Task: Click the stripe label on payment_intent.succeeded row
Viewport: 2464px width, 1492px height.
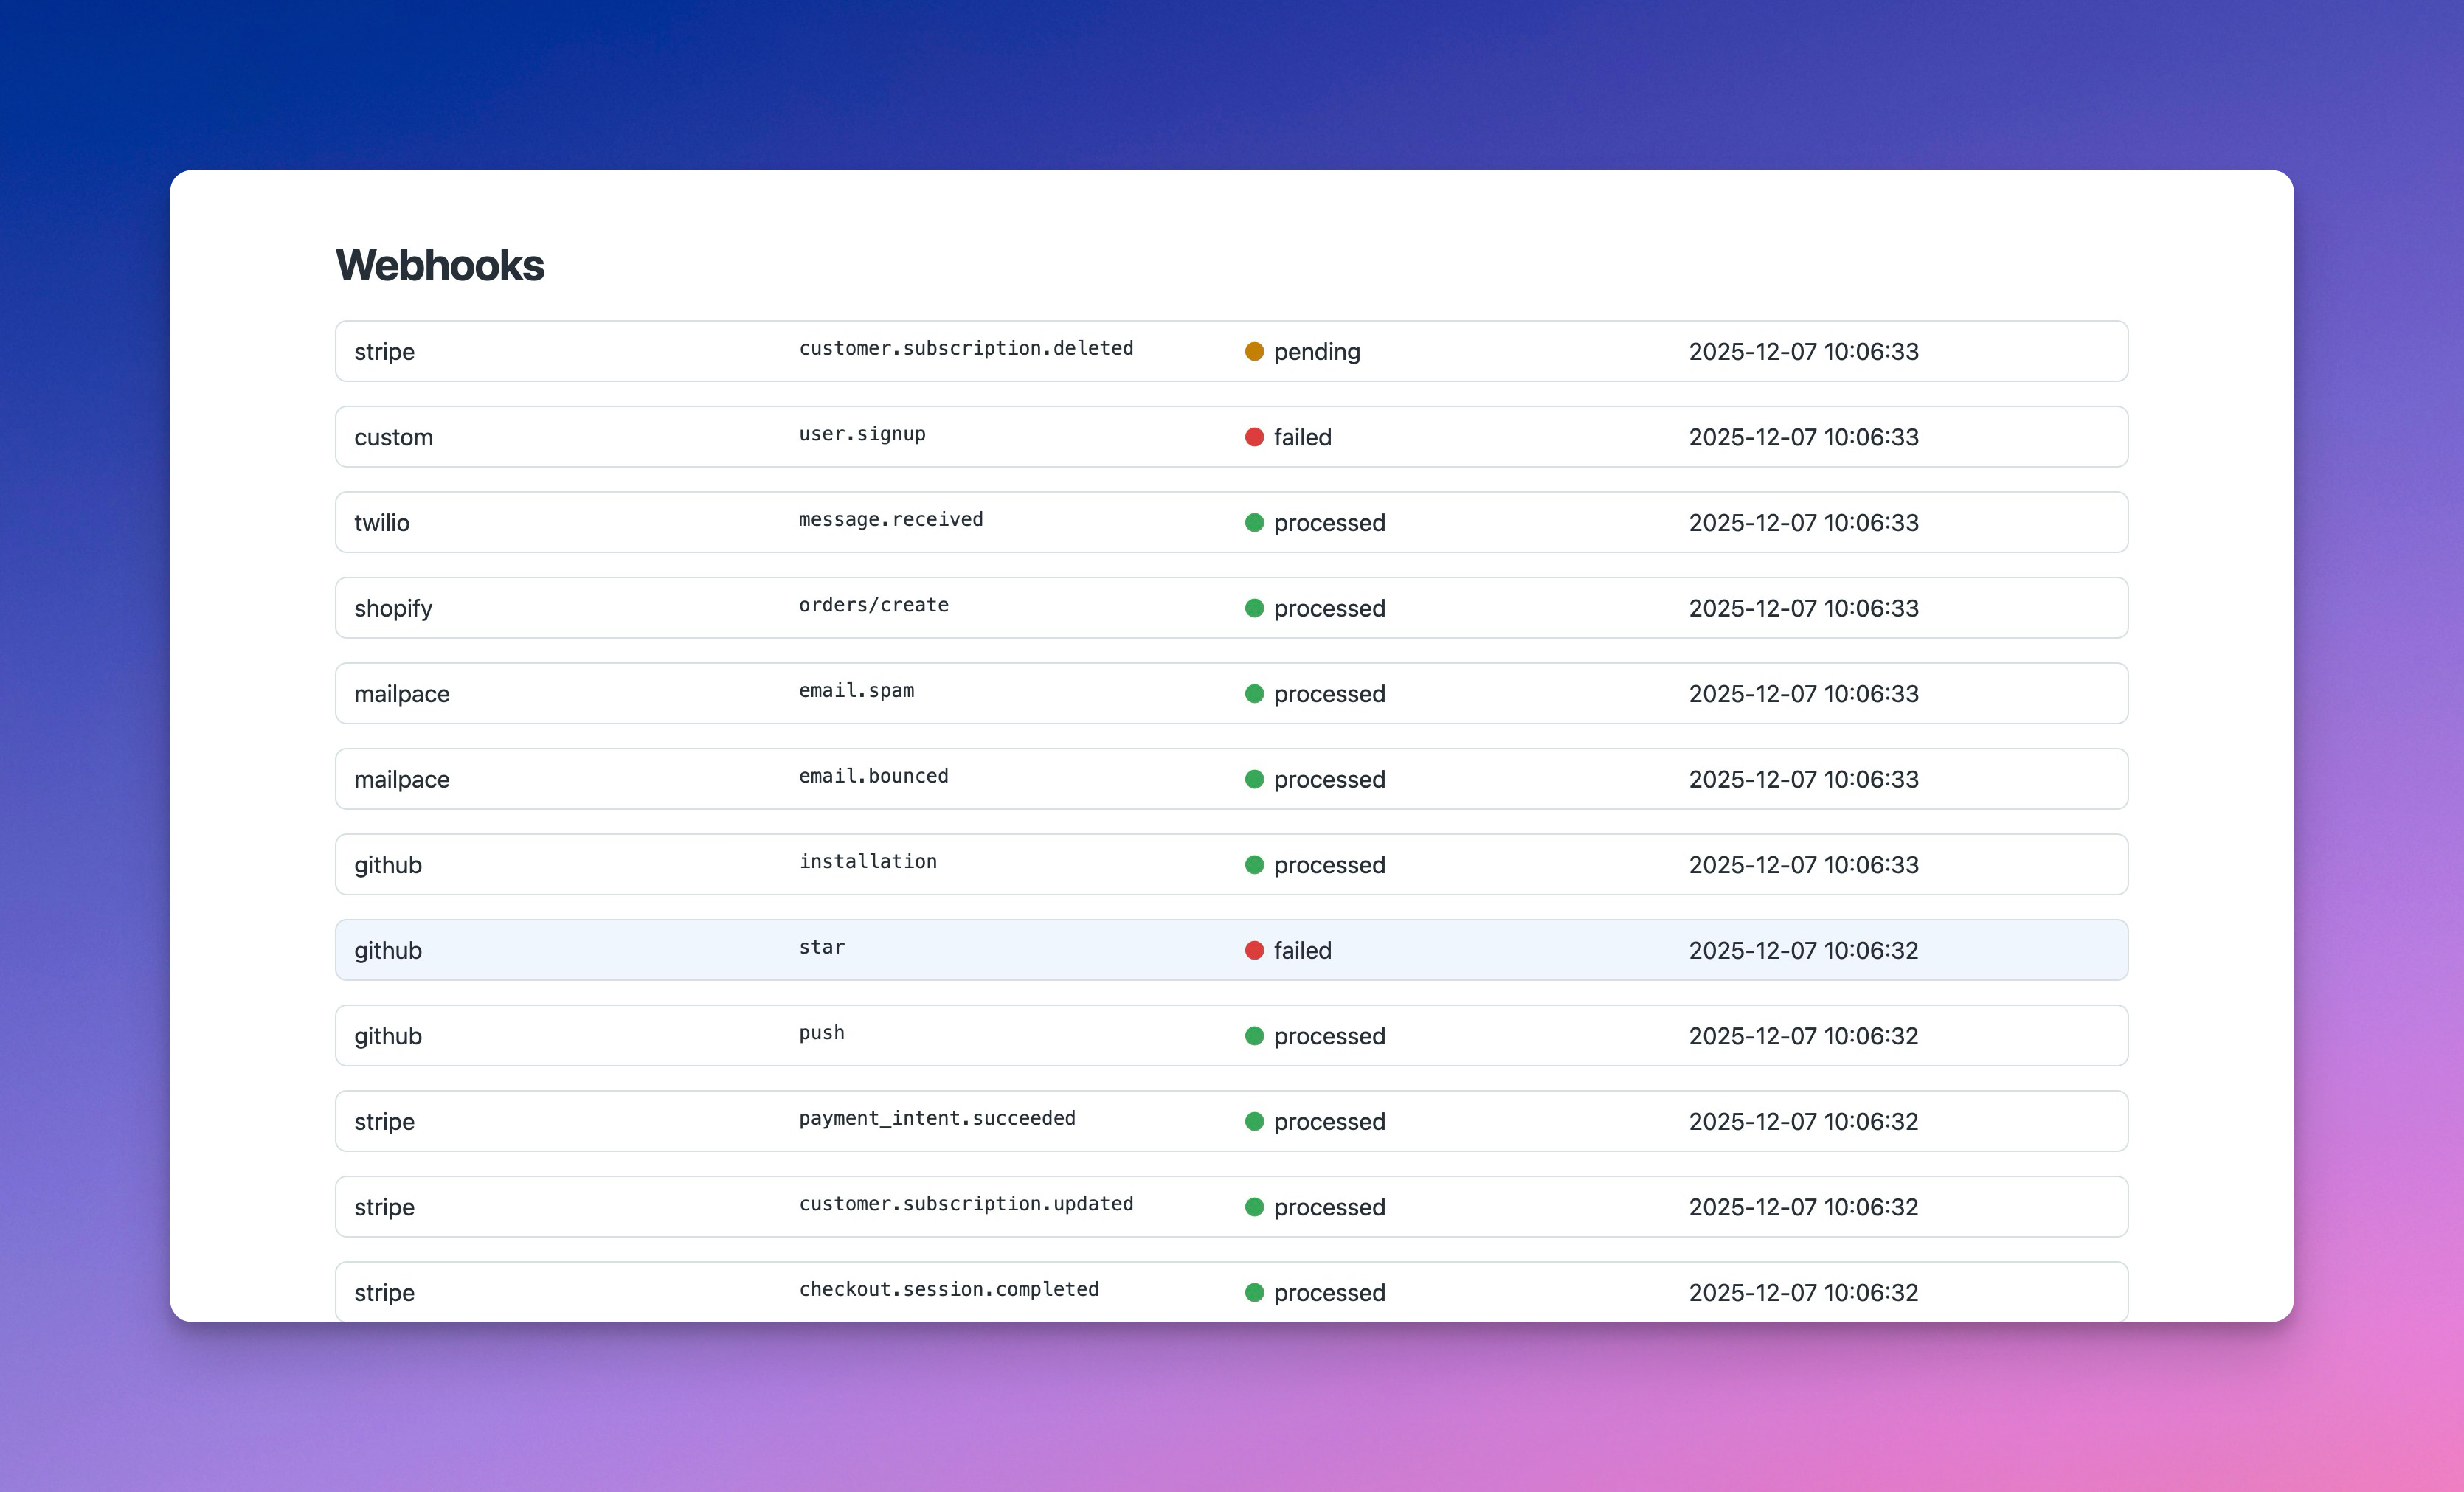Action: click(x=384, y=1122)
